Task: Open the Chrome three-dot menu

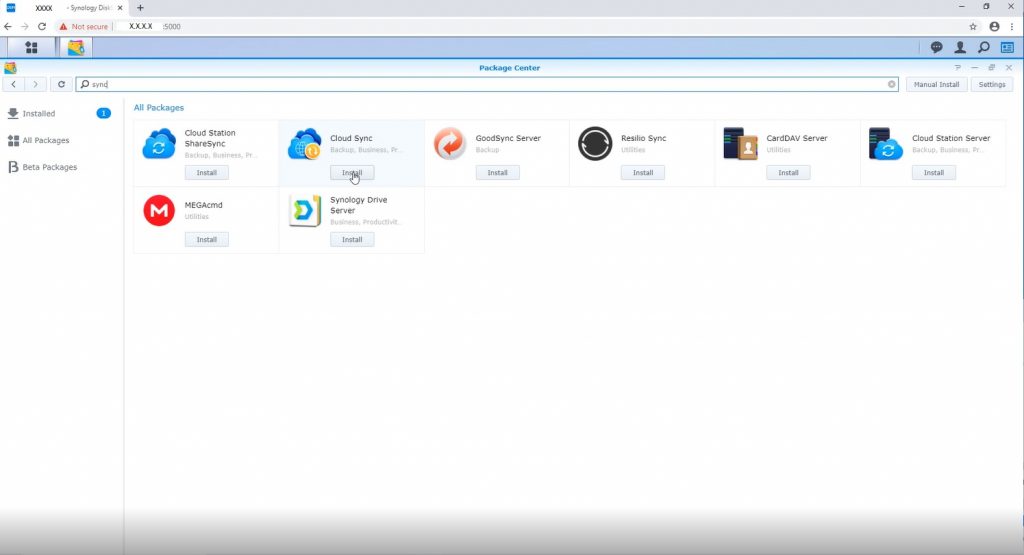Action: coord(1012,26)
